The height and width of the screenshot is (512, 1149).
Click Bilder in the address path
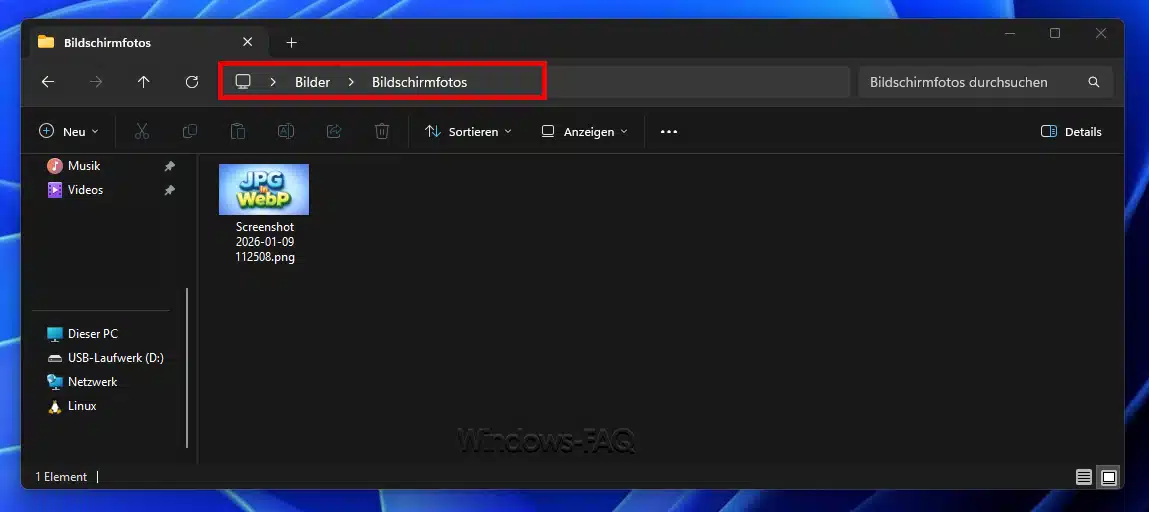coord(312,82)
